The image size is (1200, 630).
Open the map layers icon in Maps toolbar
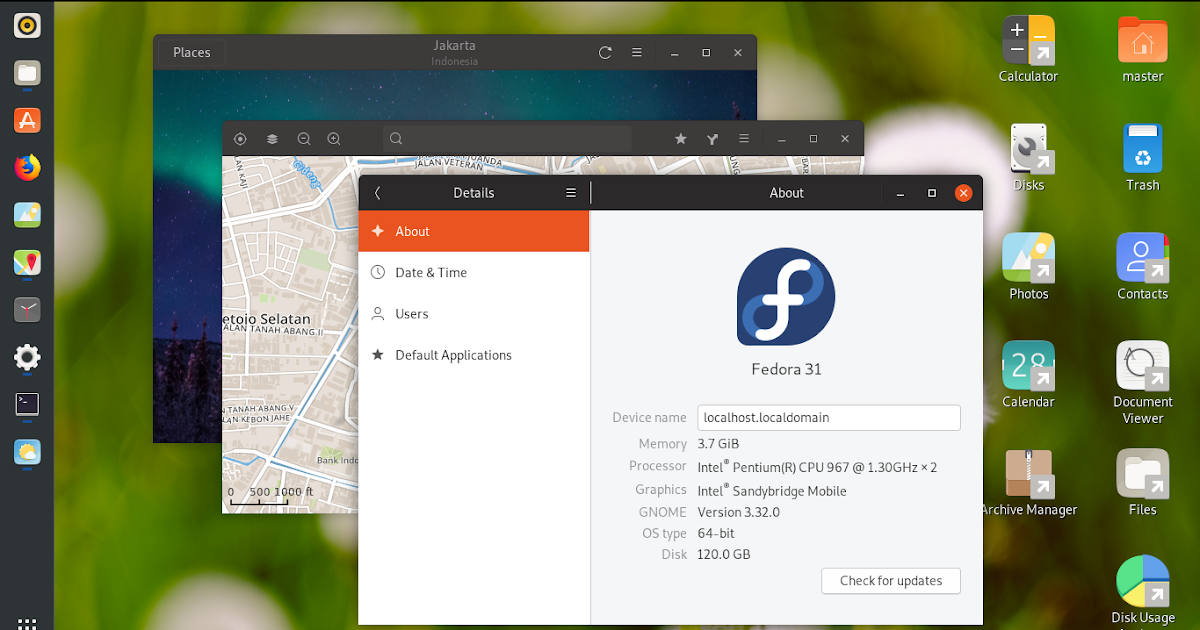pyautogui.click(x=272, y=138)
